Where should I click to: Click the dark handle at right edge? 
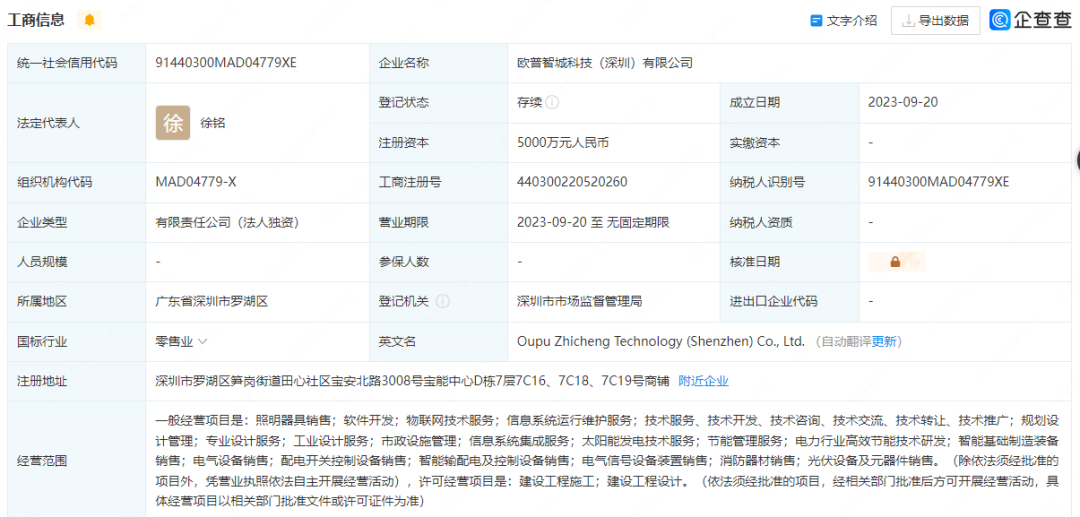tap(1077, 160)
